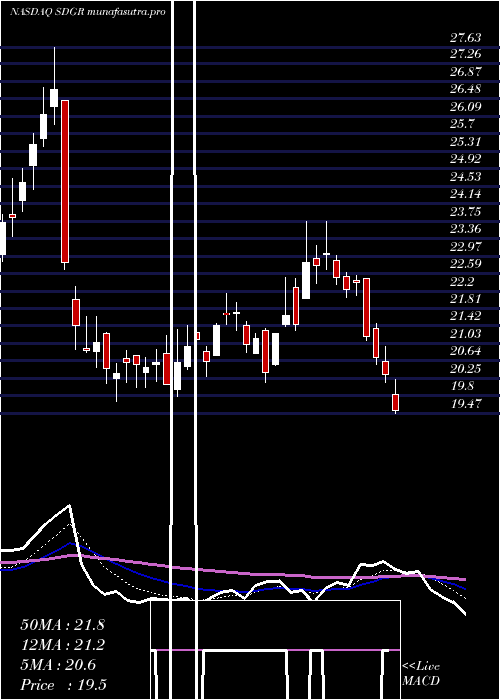Click the 26.87 price label

pos(466,72)
